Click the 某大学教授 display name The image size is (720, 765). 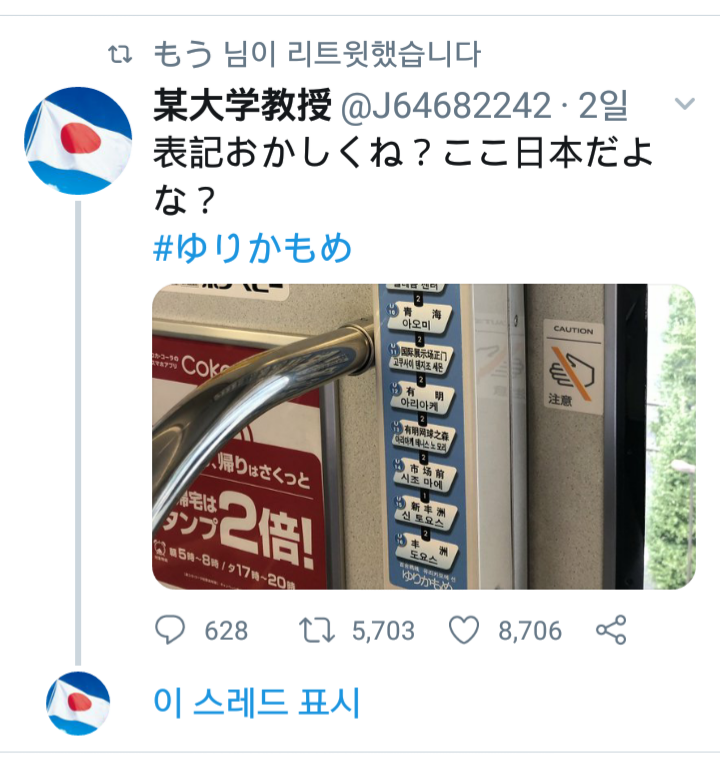[x=242, y=105]
